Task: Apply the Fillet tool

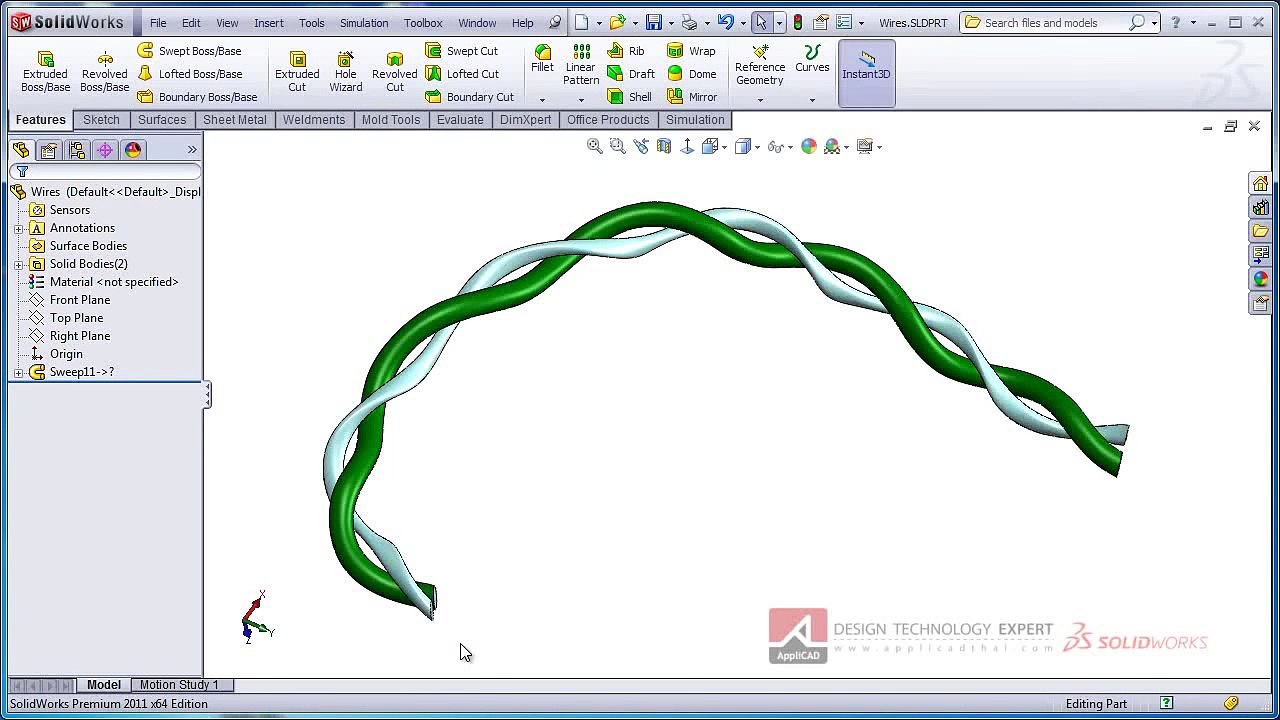Action: click(x=542, y=59)
